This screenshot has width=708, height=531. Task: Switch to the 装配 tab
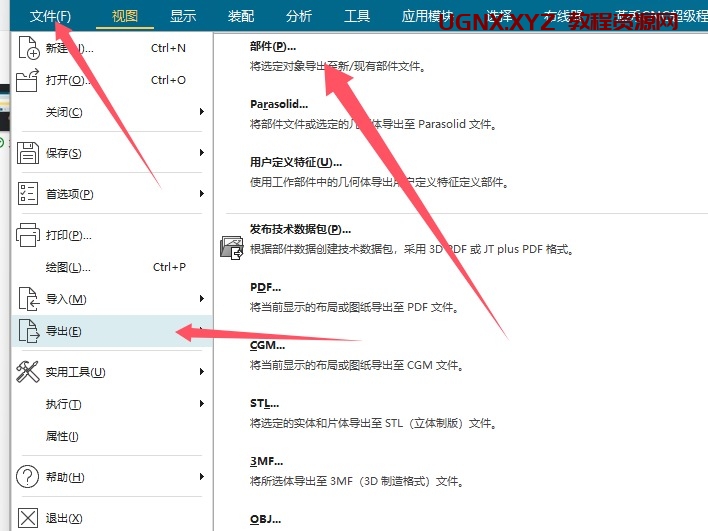[241, 16]
